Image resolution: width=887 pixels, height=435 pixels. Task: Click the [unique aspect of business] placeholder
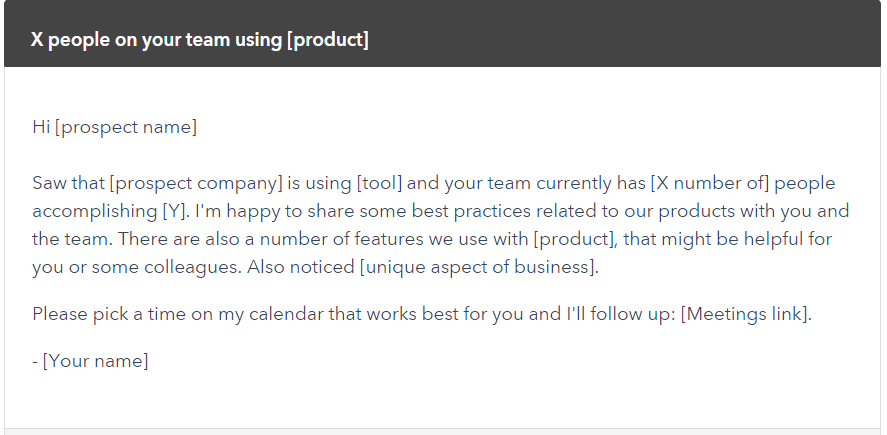click(478, 266)
